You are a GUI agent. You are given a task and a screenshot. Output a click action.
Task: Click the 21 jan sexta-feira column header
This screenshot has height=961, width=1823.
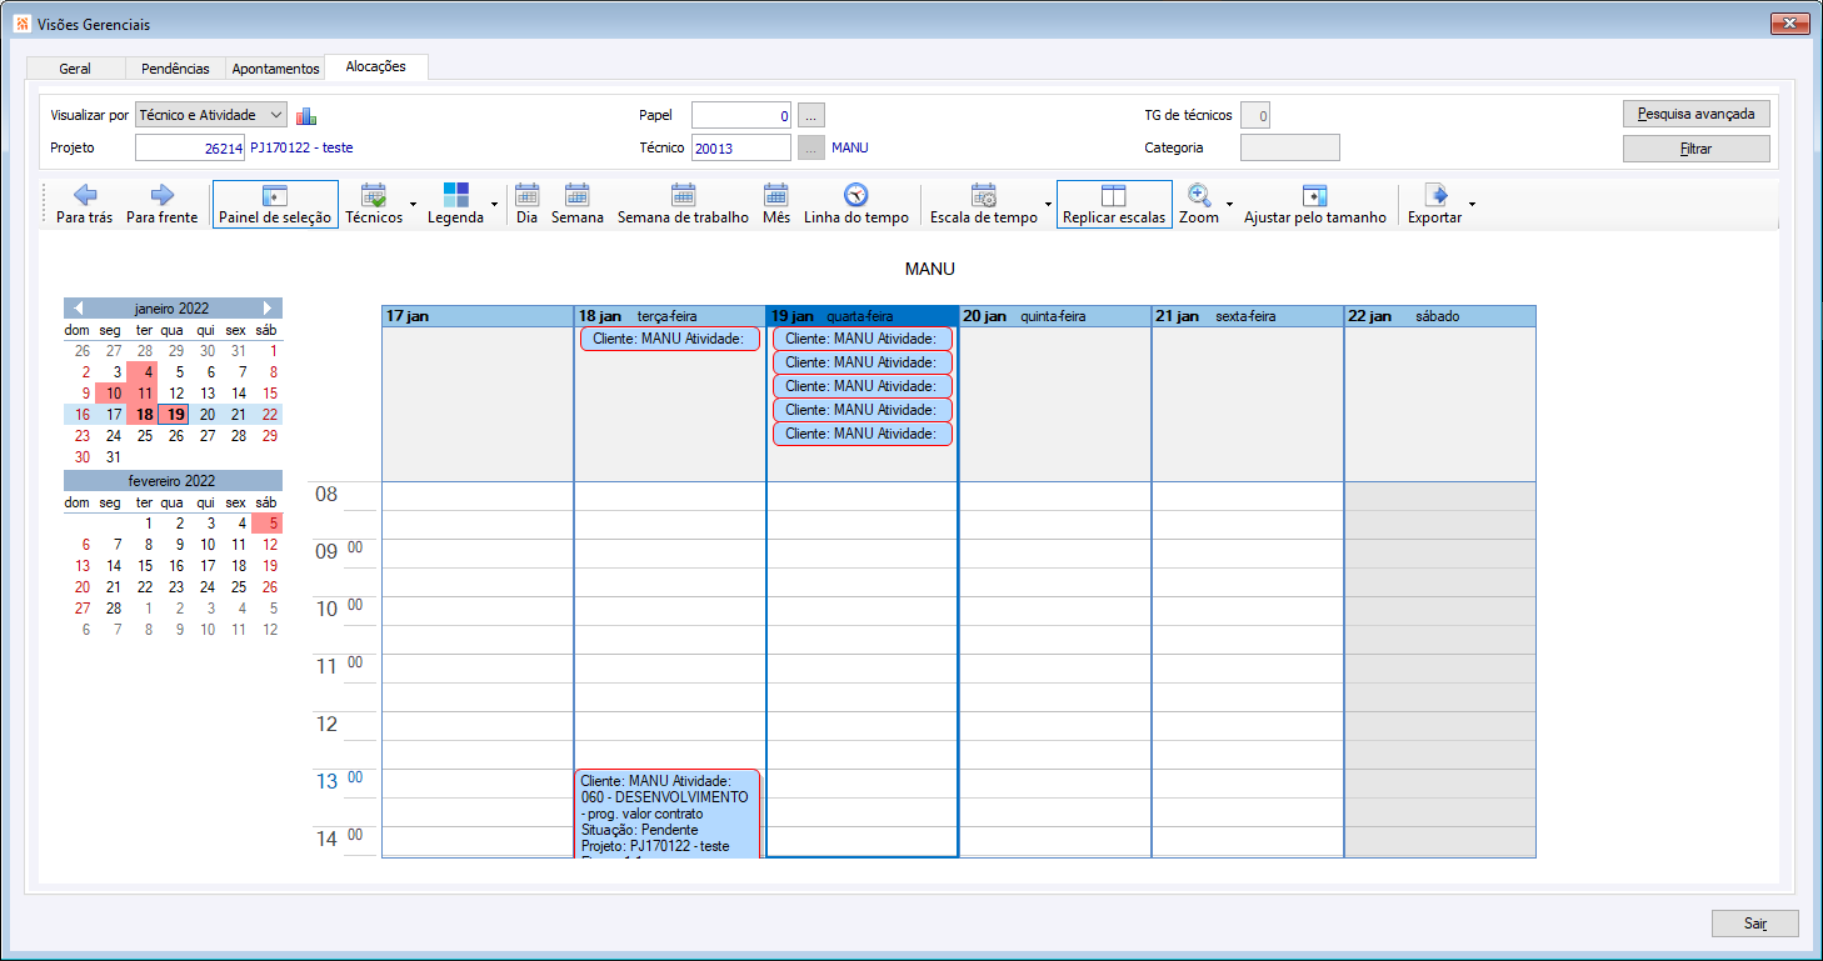(x=1247, y=316)
